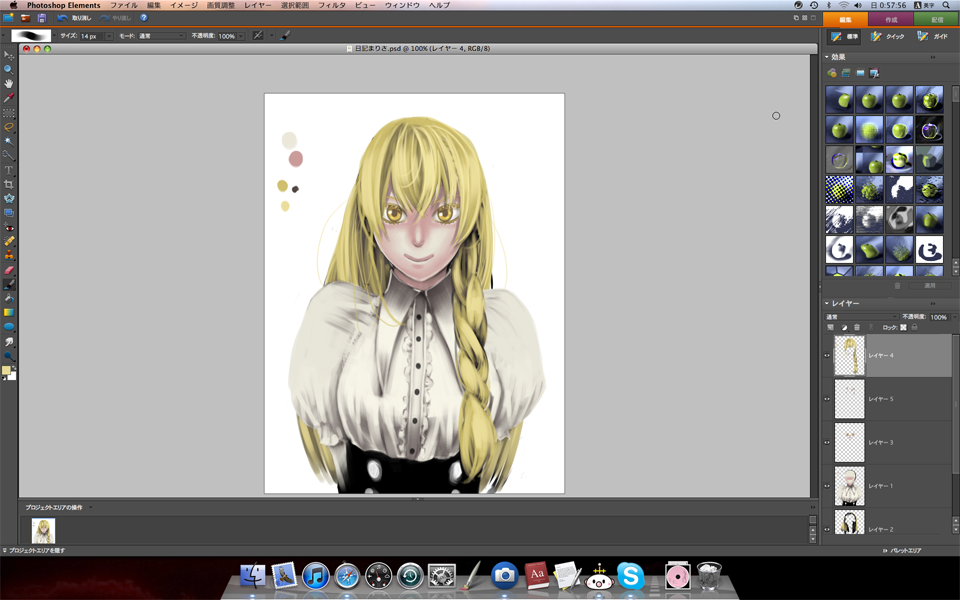Select the Red Eye Removal tool
Image resolution: width=960 pixels, height=600 pixels.
coord(9,227)
